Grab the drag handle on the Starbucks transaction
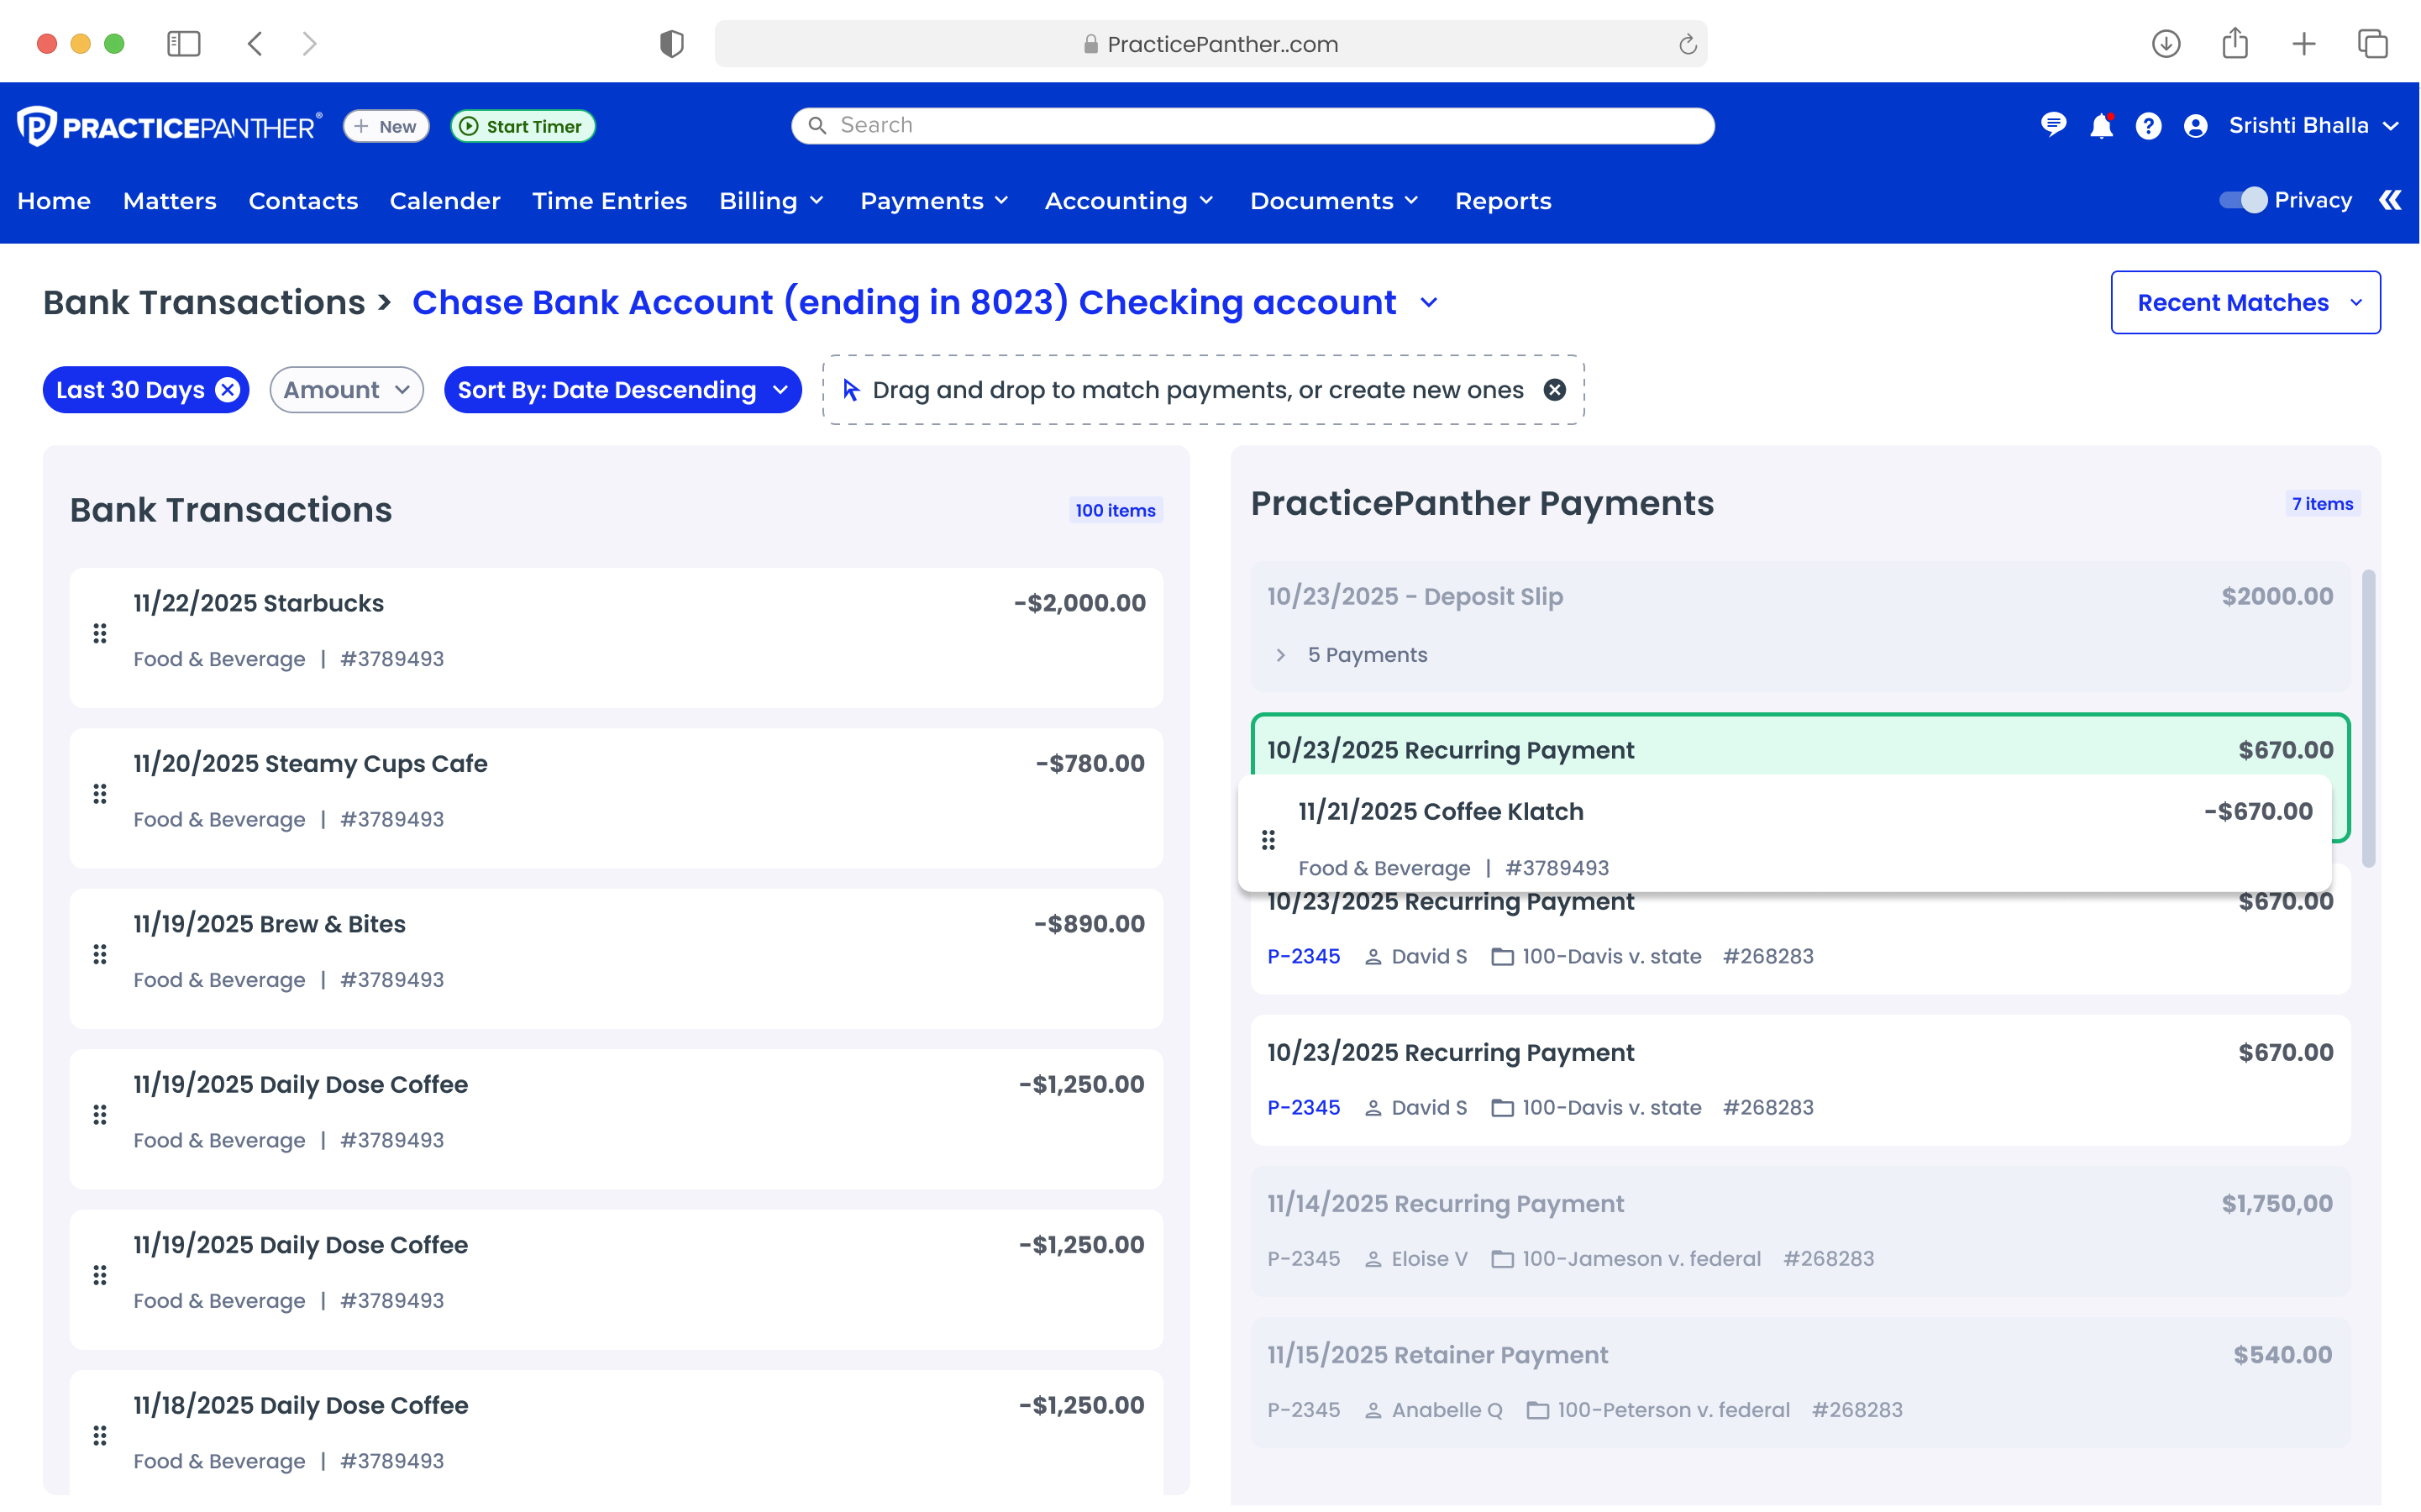 tap(99, 633)
